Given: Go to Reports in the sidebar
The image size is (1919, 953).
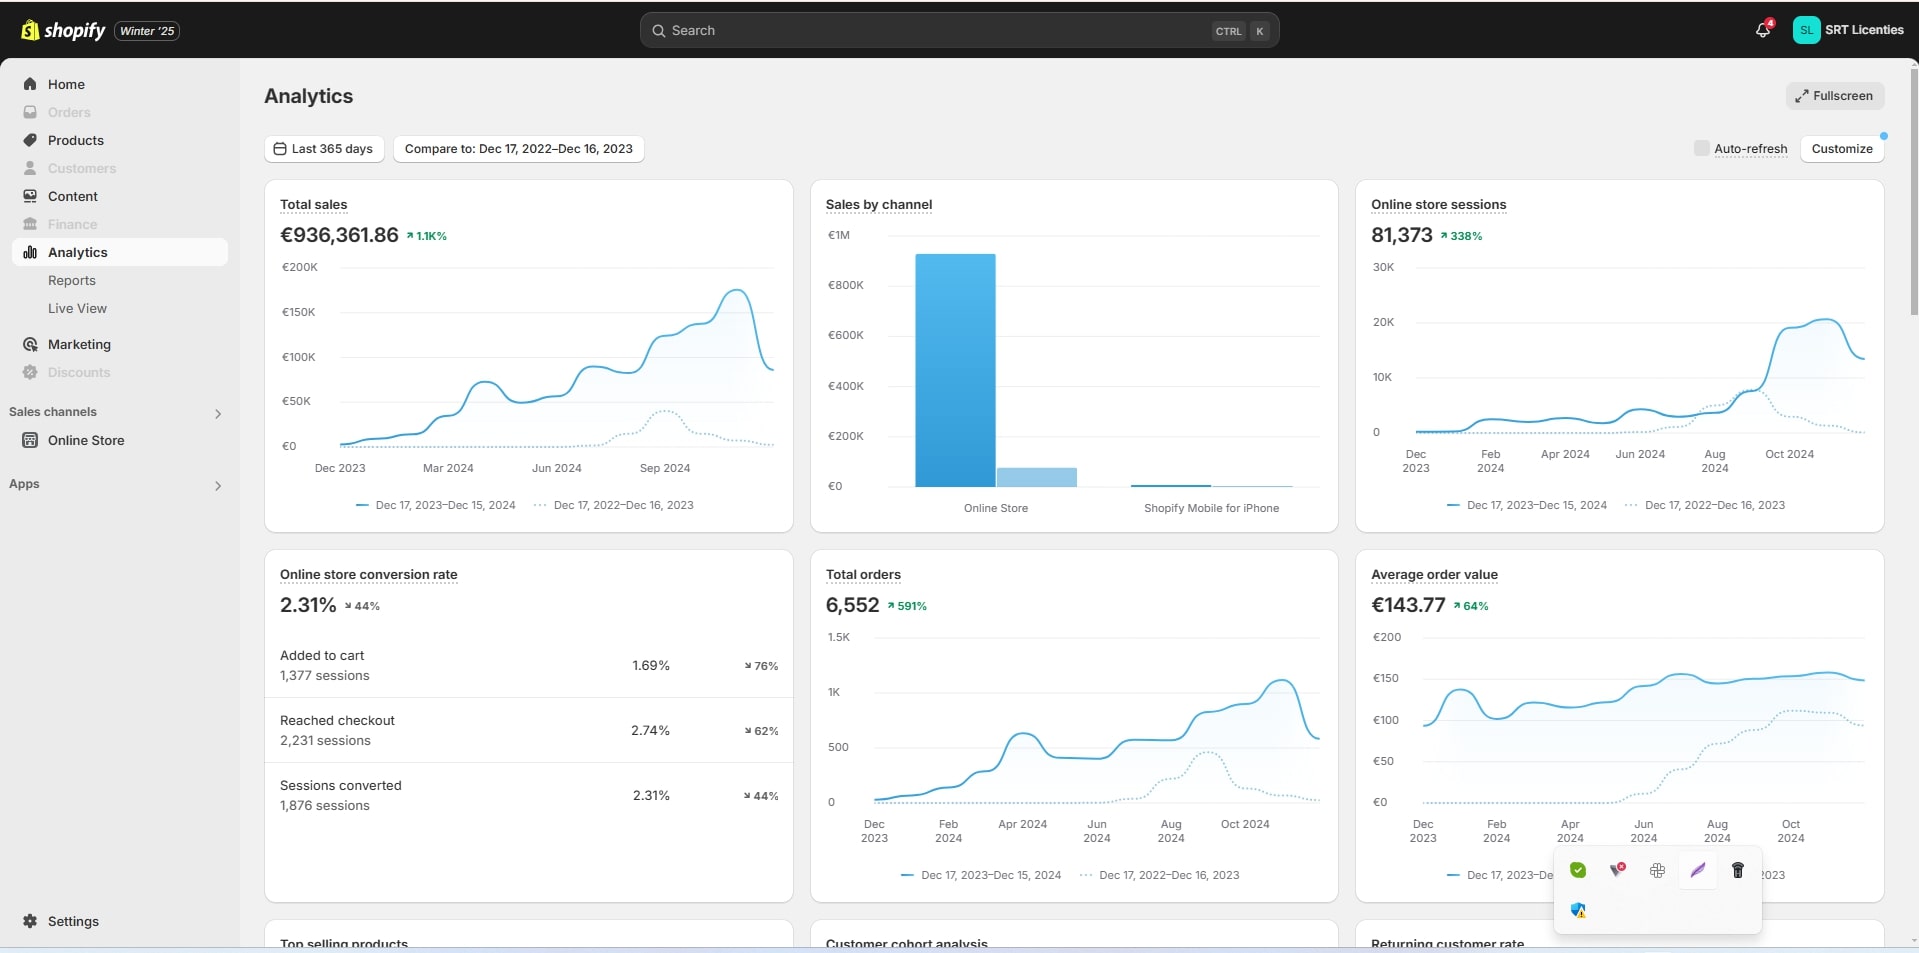Looking at the screenshot, I should 72,280.
